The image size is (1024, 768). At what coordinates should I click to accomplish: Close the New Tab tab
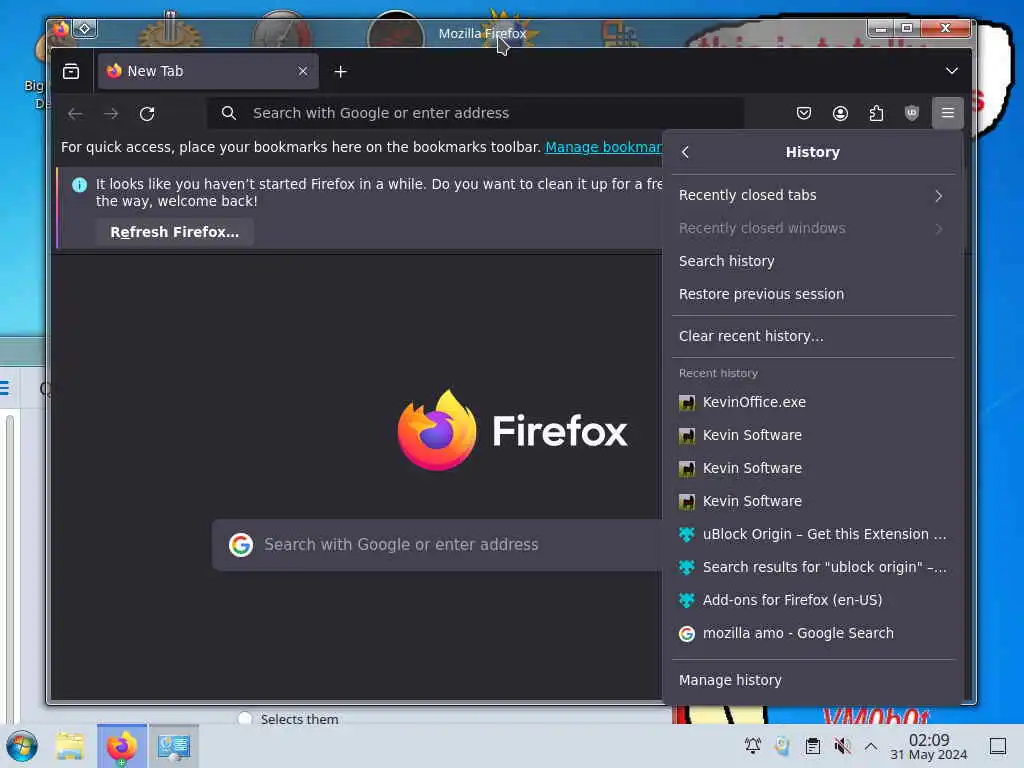tap(302, 71)
